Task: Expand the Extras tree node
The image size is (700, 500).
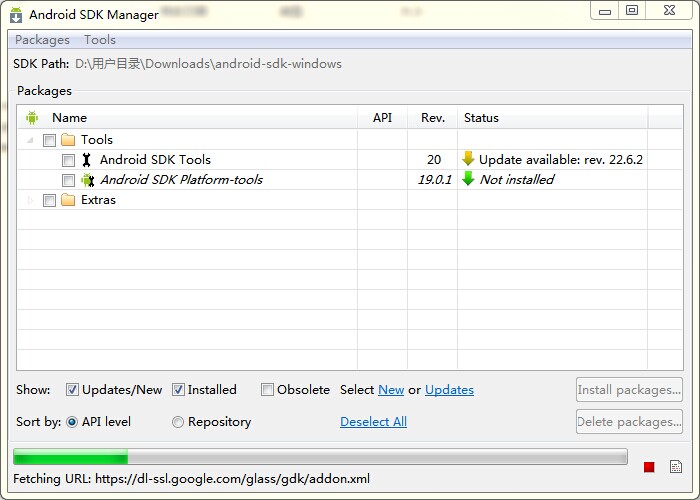Action: pyautogui.click(x=30, y=200)
